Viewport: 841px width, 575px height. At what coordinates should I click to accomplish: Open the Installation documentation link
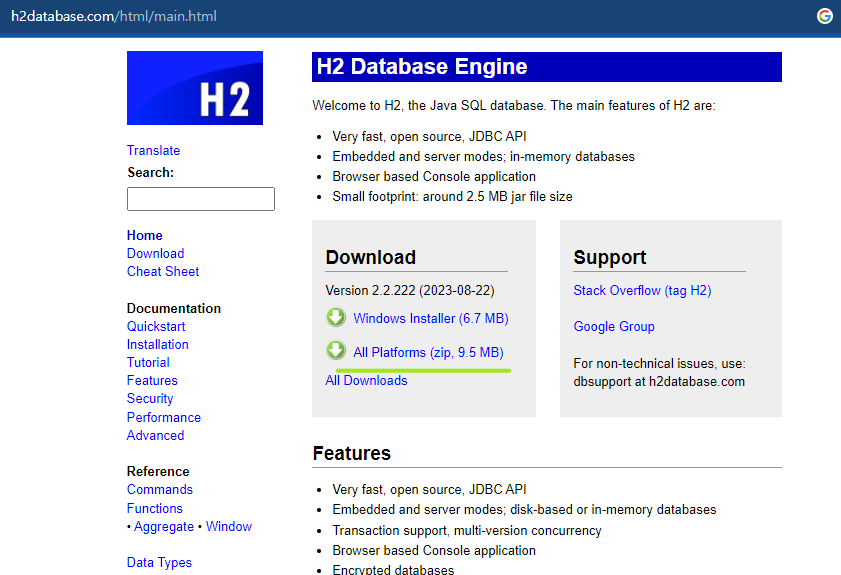coord(158,344)
